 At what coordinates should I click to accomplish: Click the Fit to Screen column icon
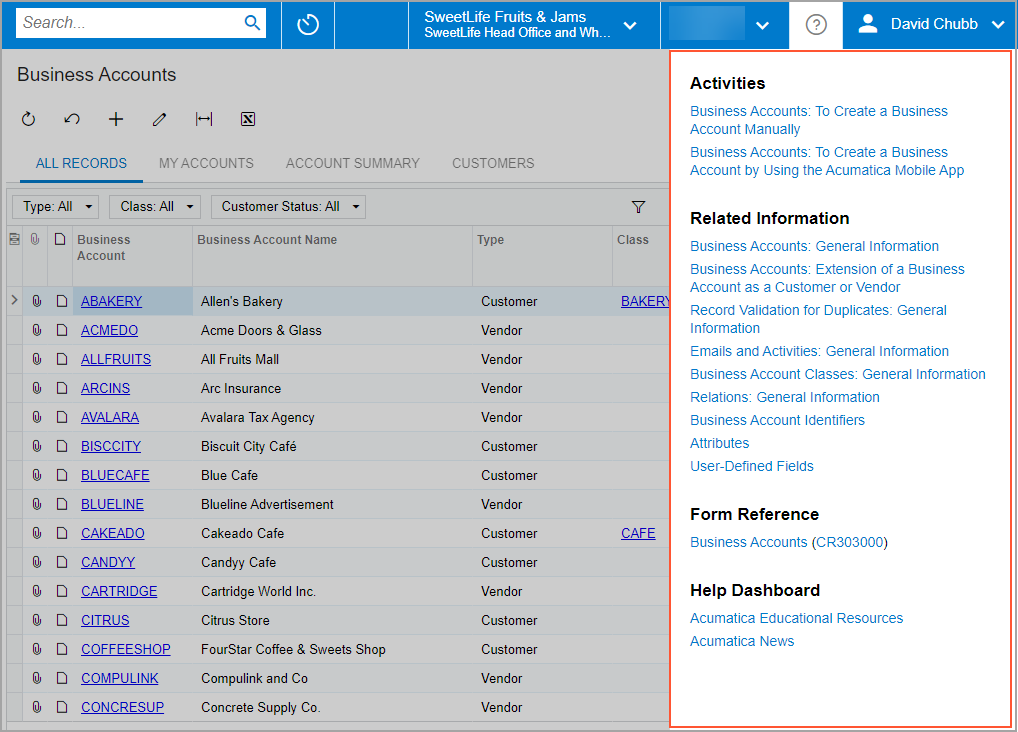pos(204,120)
